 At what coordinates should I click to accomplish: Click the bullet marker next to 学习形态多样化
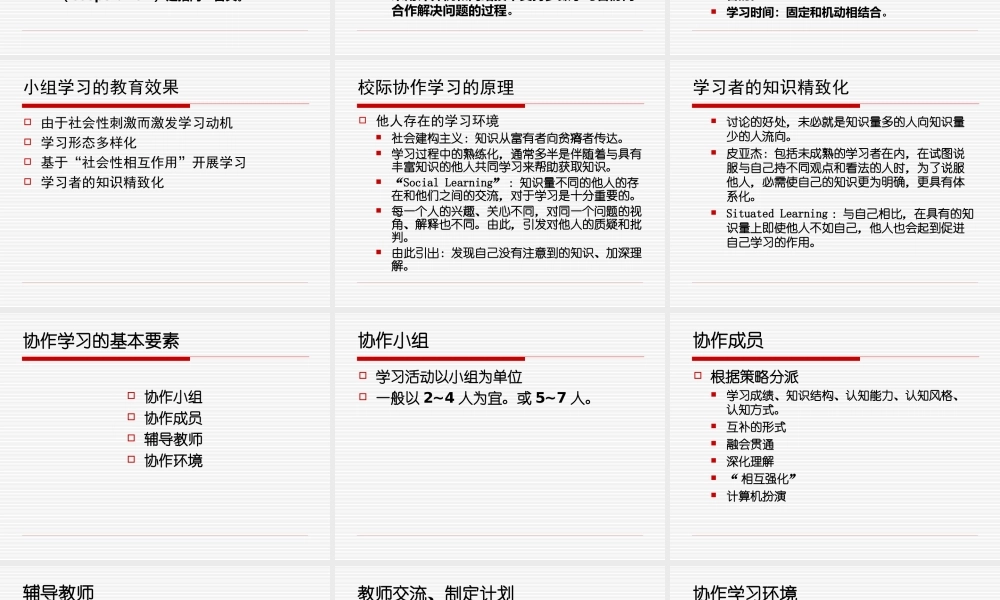click(x=26, y=142)
